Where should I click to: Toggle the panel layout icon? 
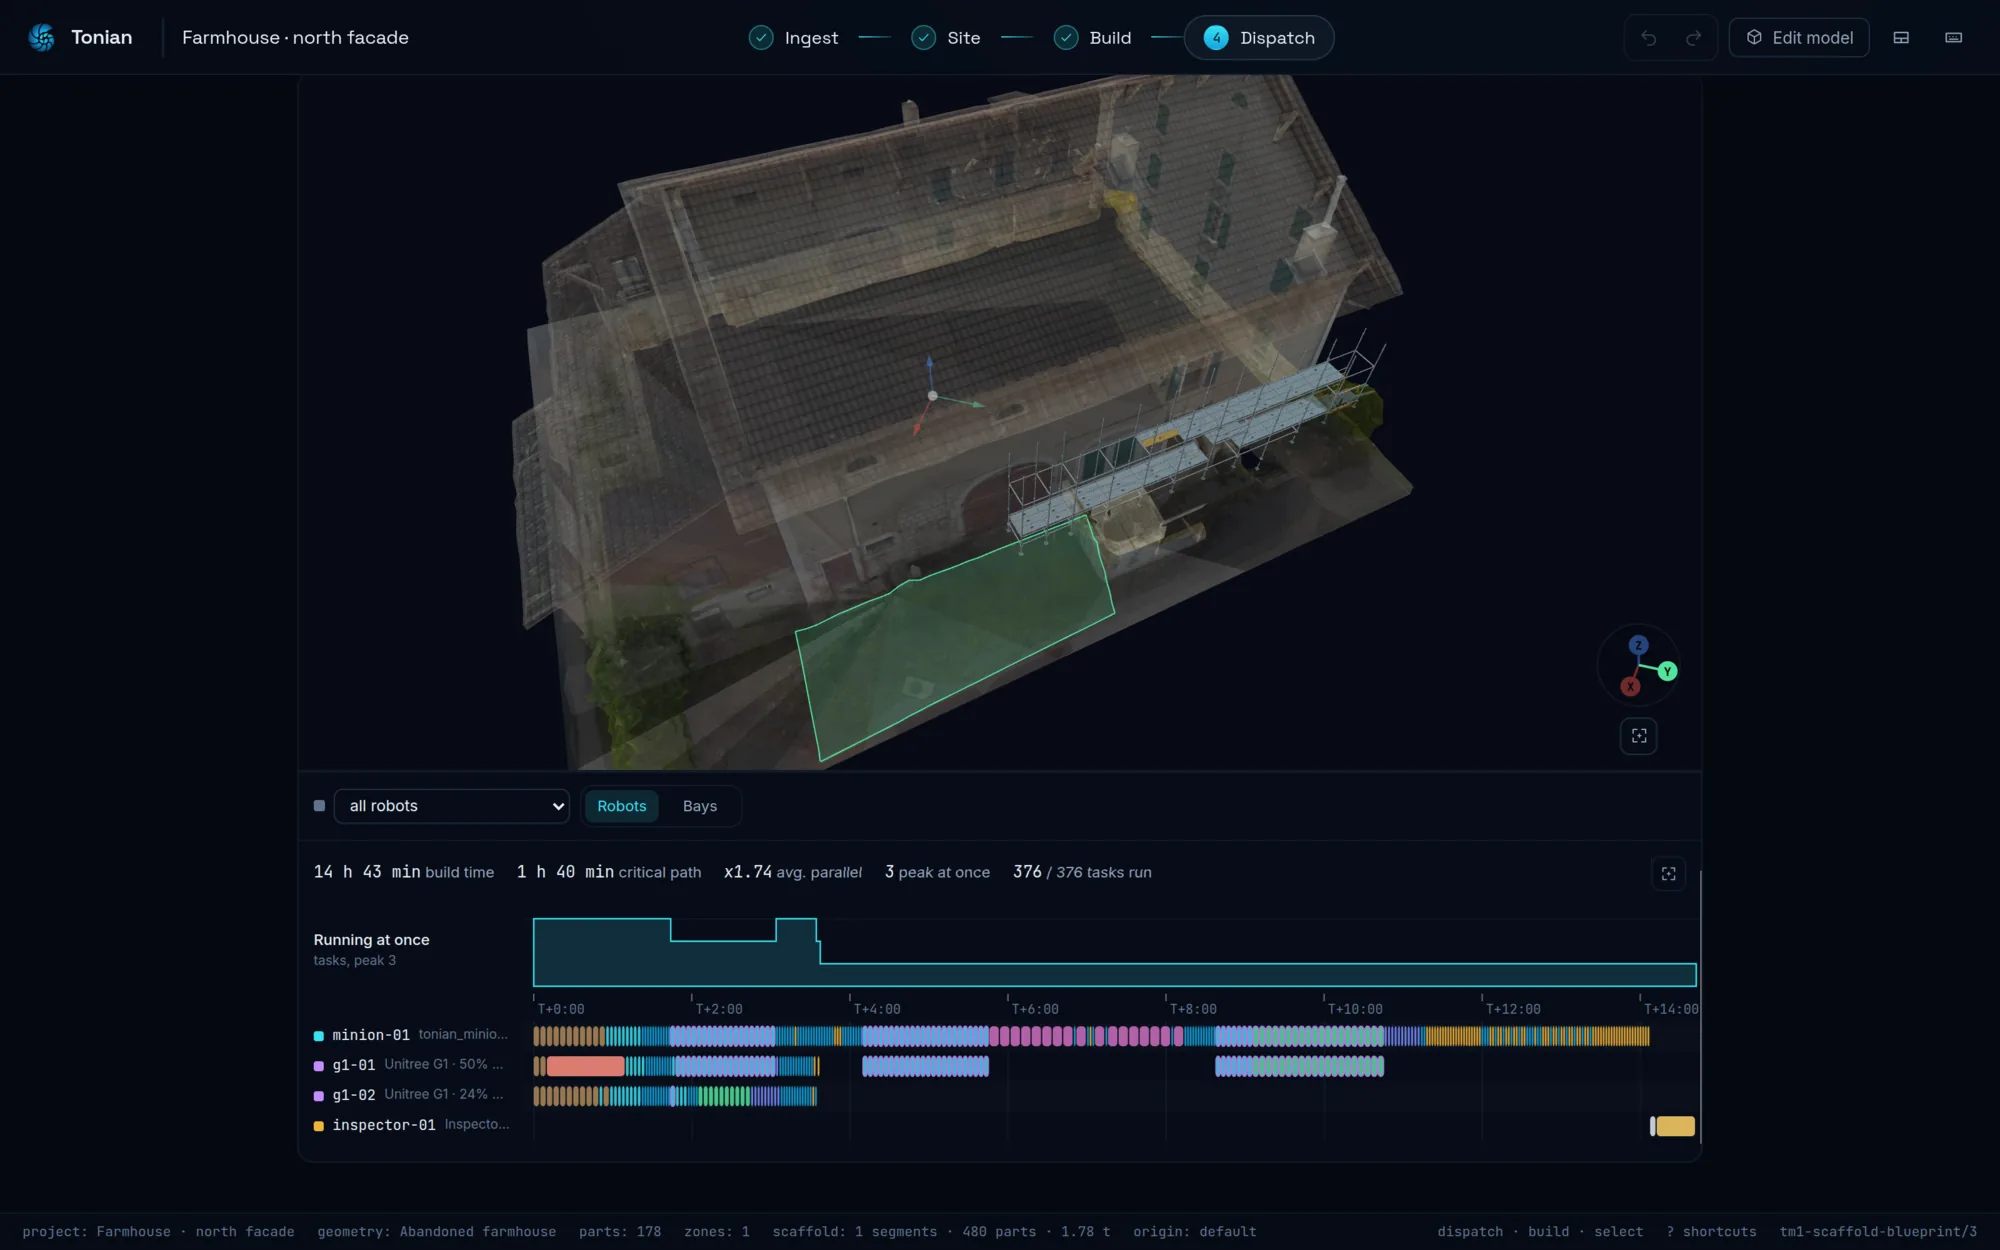(x=1901, y=38)
